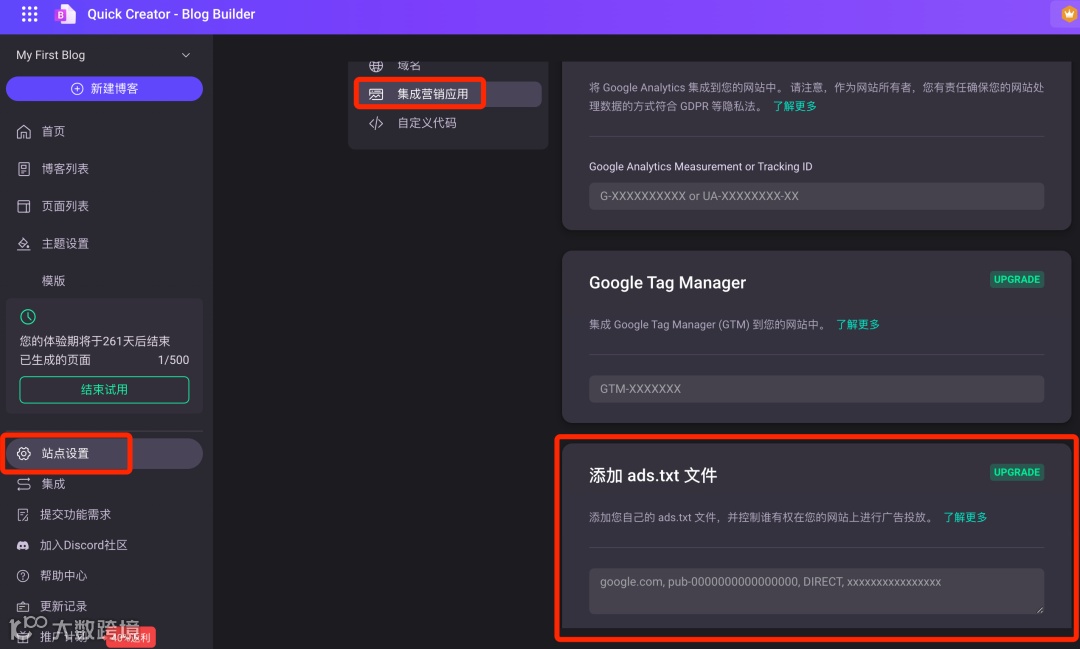Click the changelog icon beside 更新记录

coord(23,606)
